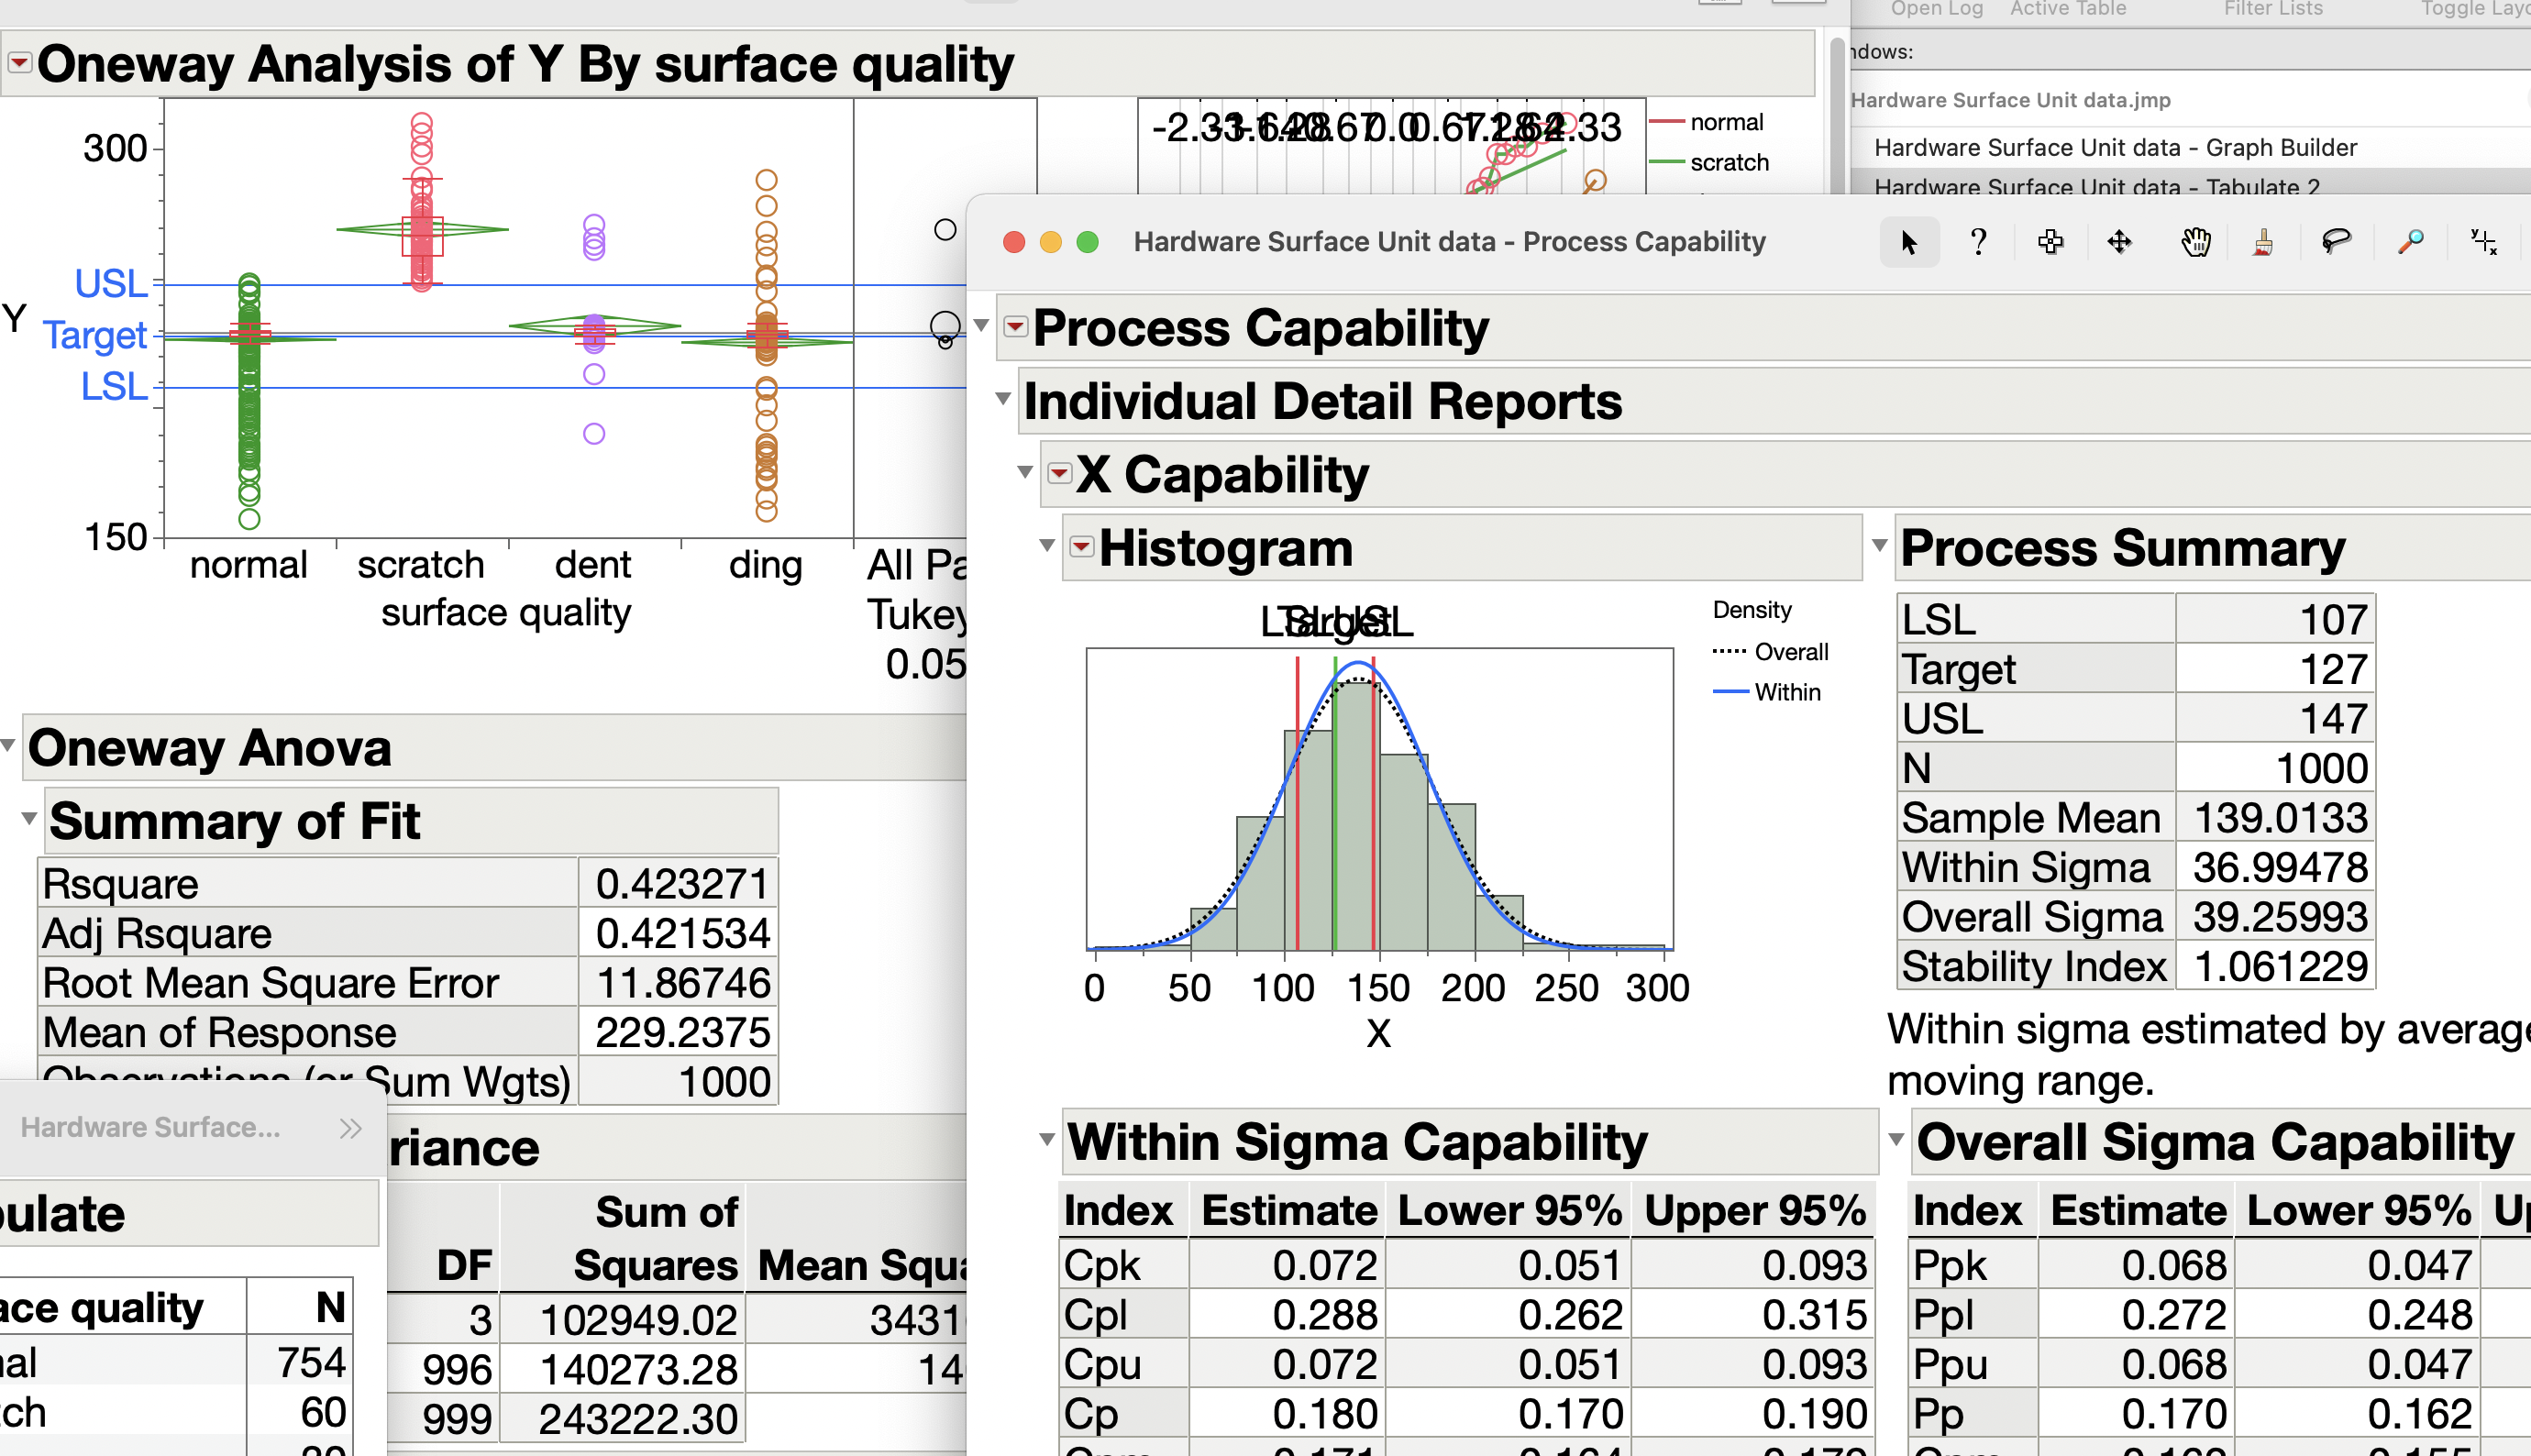This screenshot has width=2531, height=1456.
Task: Open Oneway Analysis red triangle menu
Action: tap(19, 63)
